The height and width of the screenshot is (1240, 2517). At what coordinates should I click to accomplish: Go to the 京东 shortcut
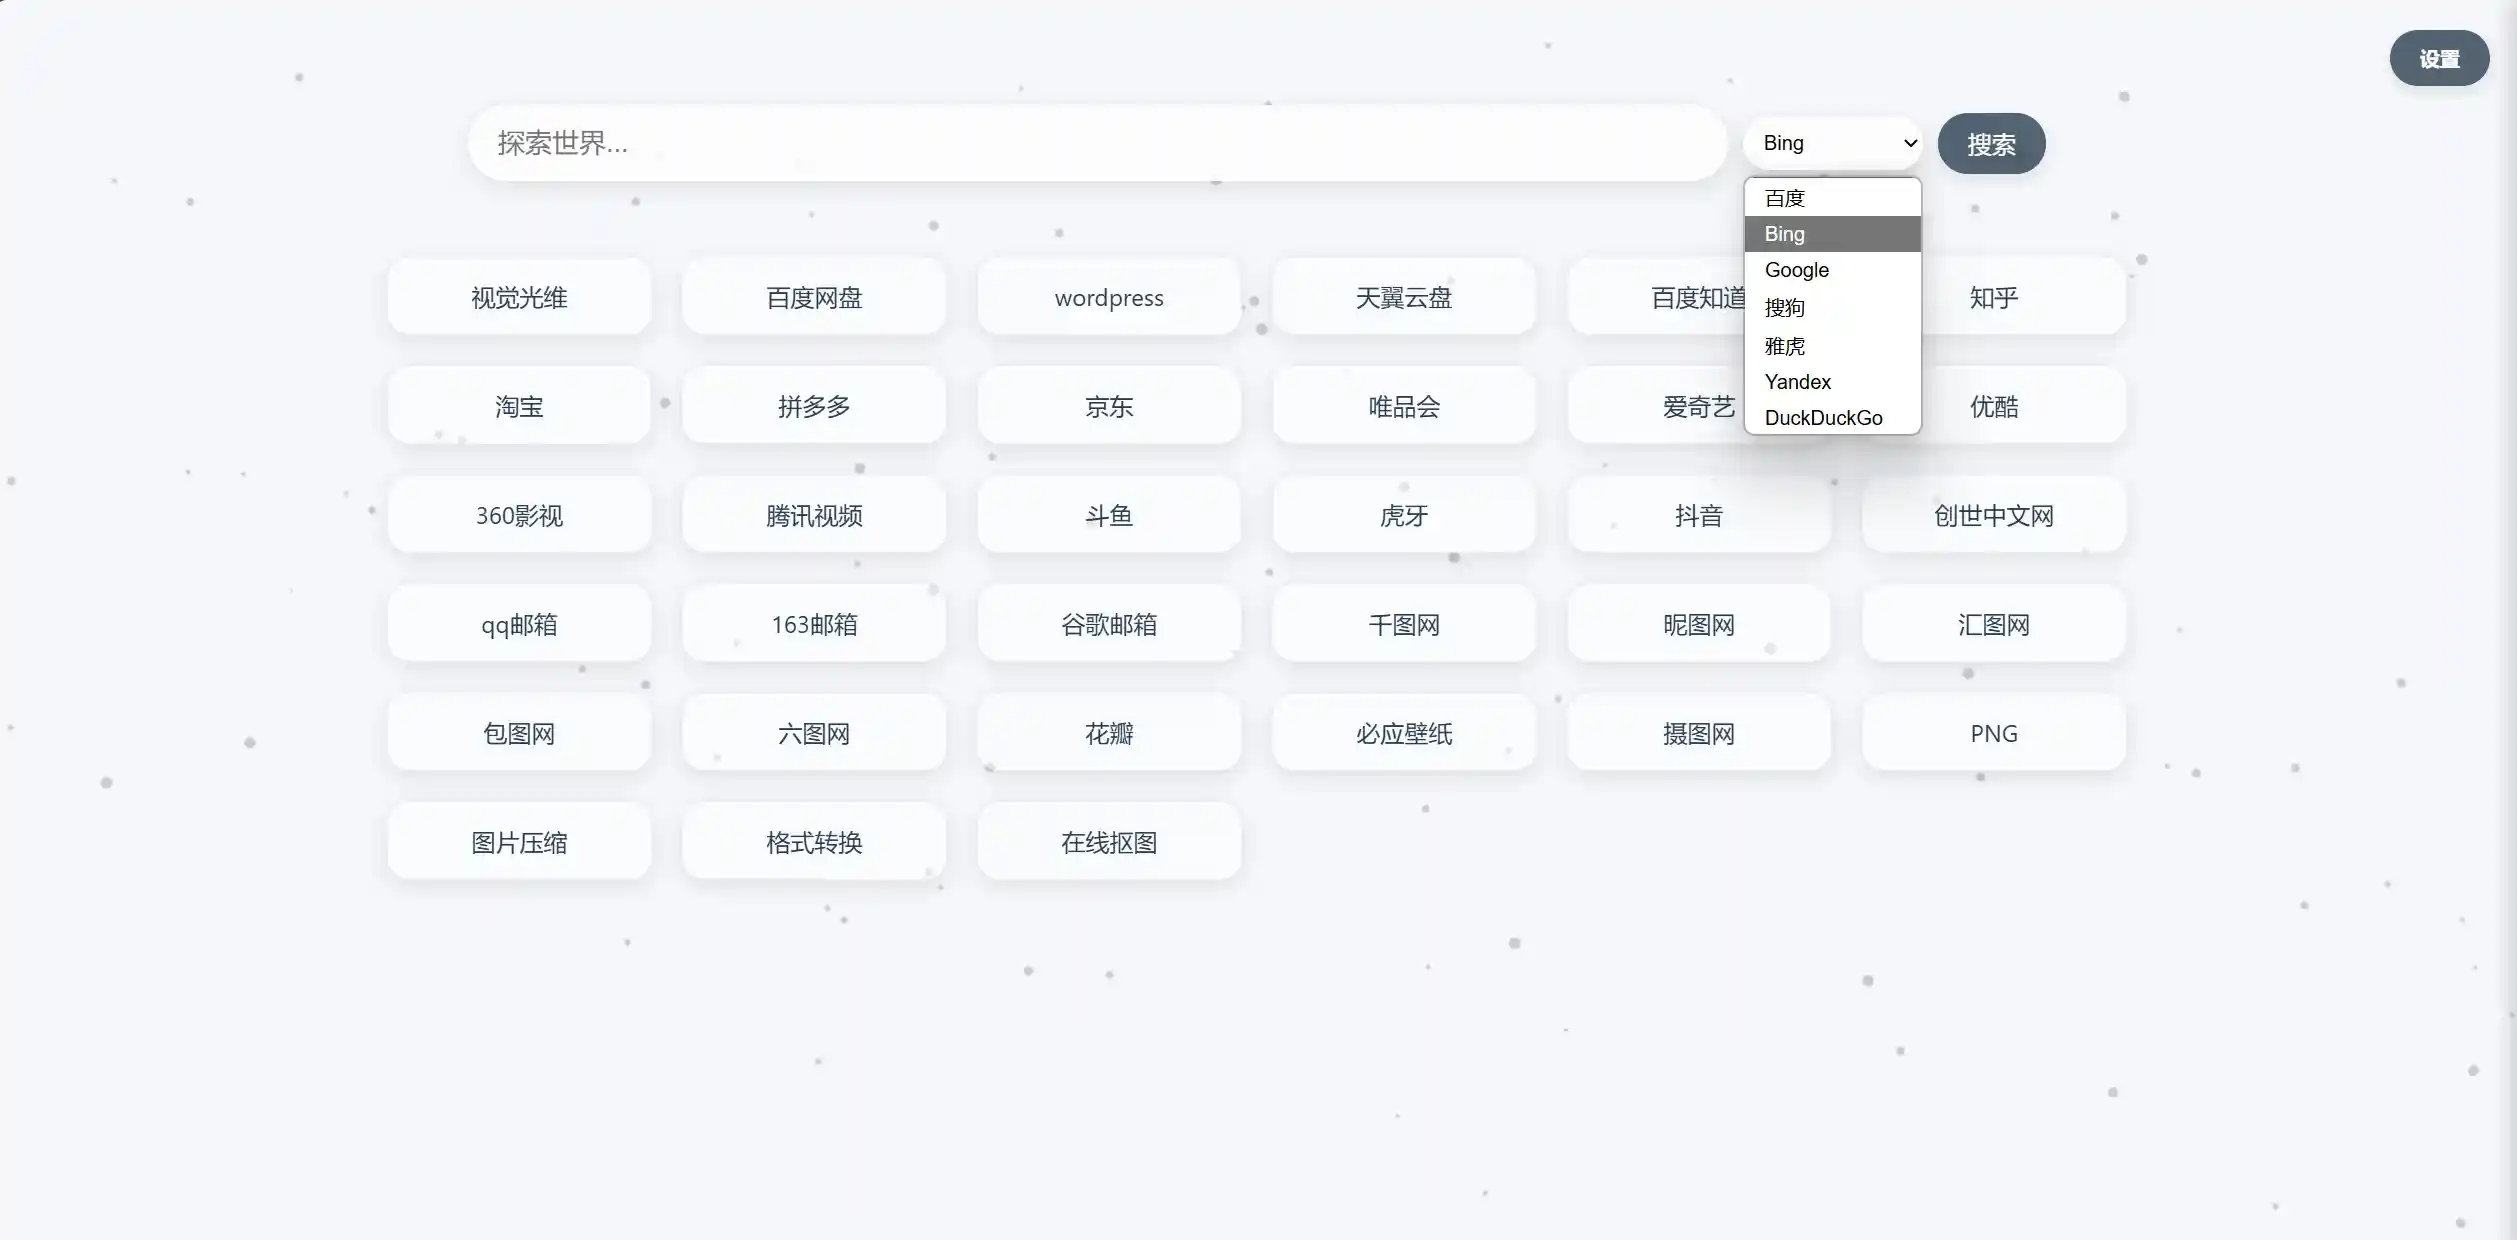(1109, 406)
